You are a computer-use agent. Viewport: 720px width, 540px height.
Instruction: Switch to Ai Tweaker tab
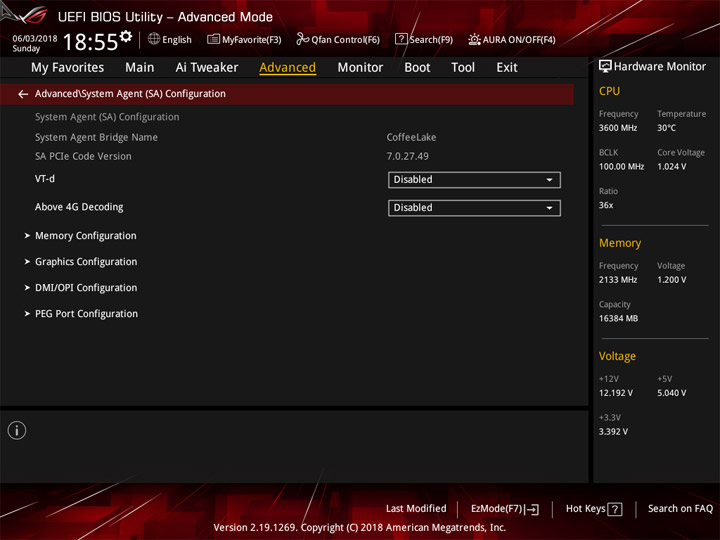click(x=207, y=68)
